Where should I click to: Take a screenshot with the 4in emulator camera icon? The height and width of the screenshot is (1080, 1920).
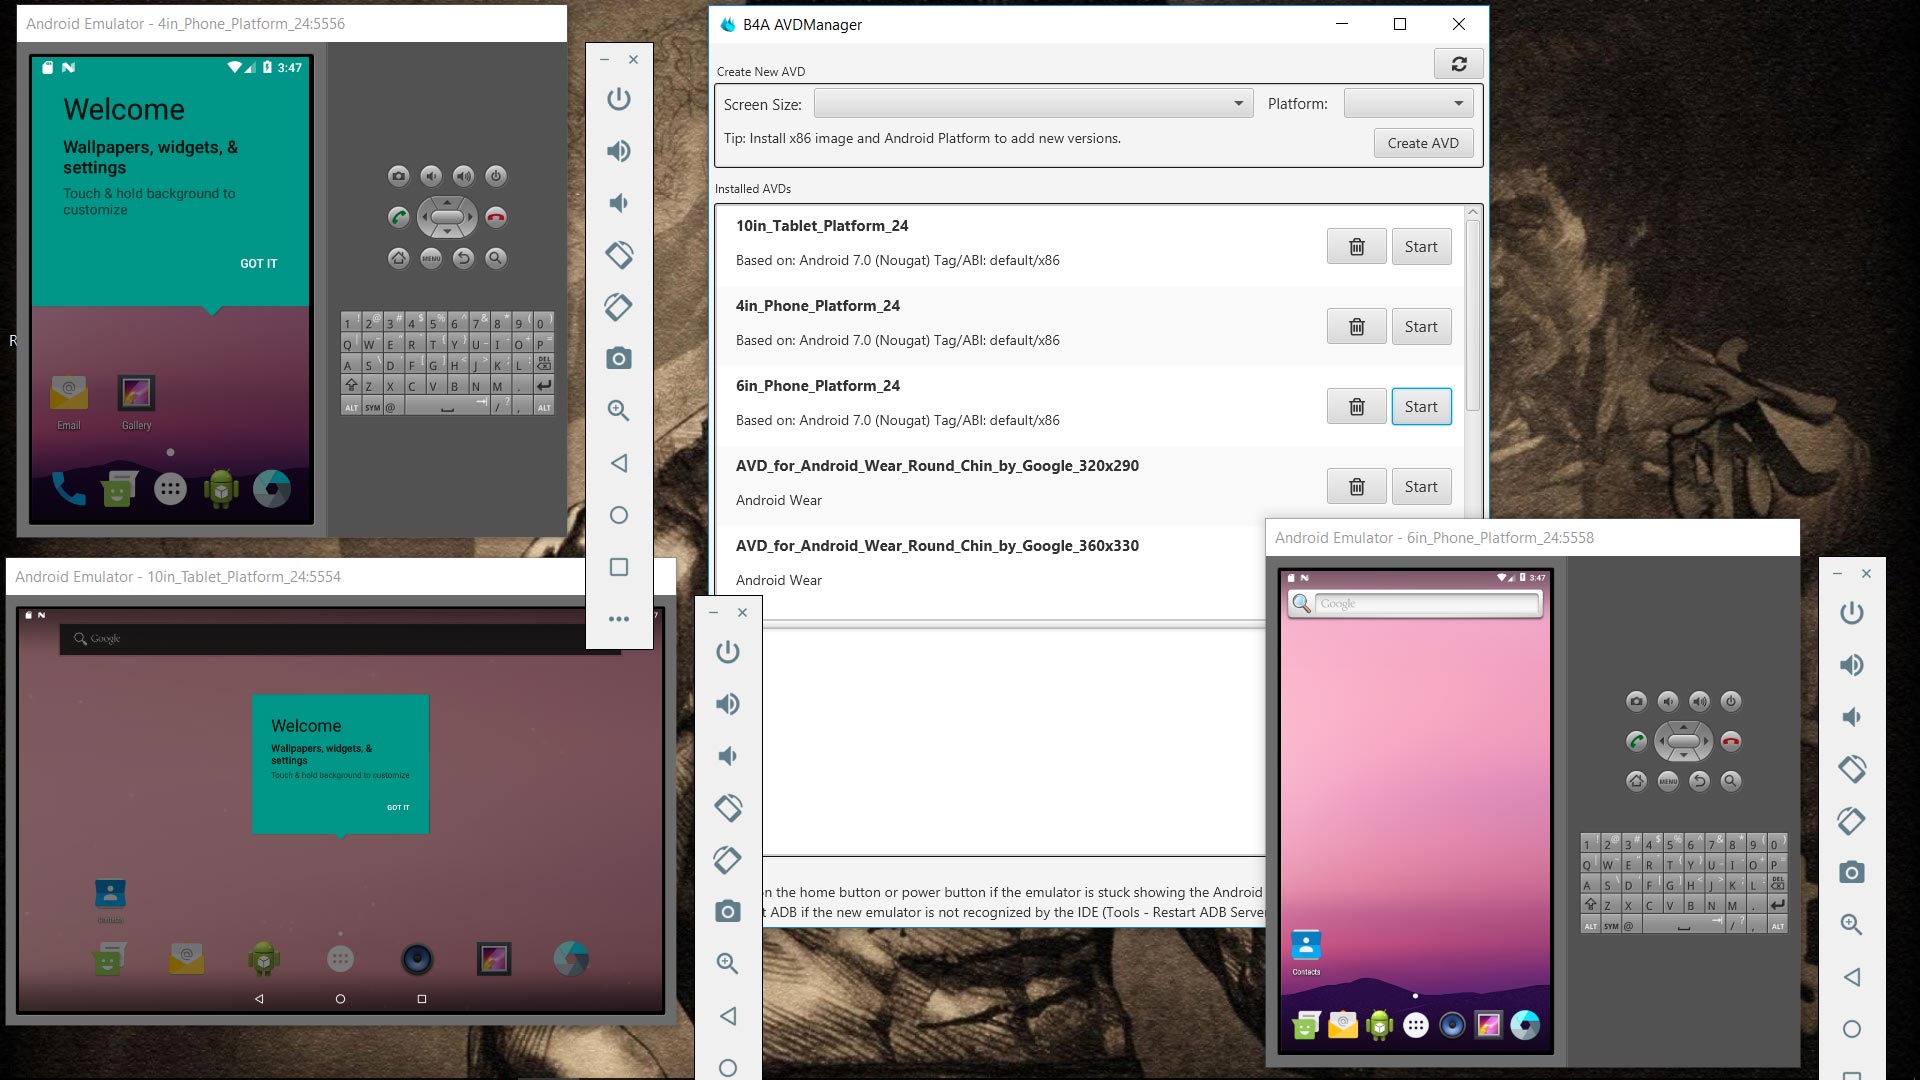point(619,359)
